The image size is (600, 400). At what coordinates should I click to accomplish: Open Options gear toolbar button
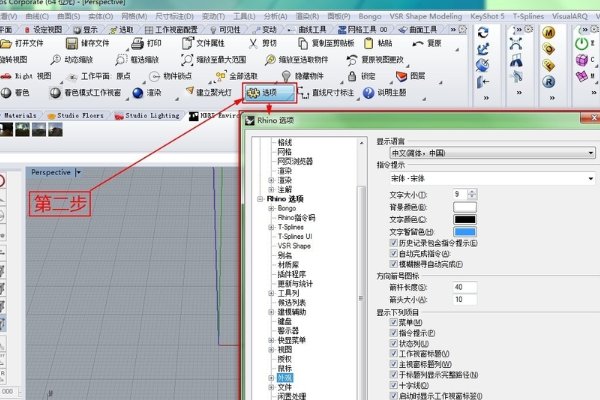coord(269,93)
